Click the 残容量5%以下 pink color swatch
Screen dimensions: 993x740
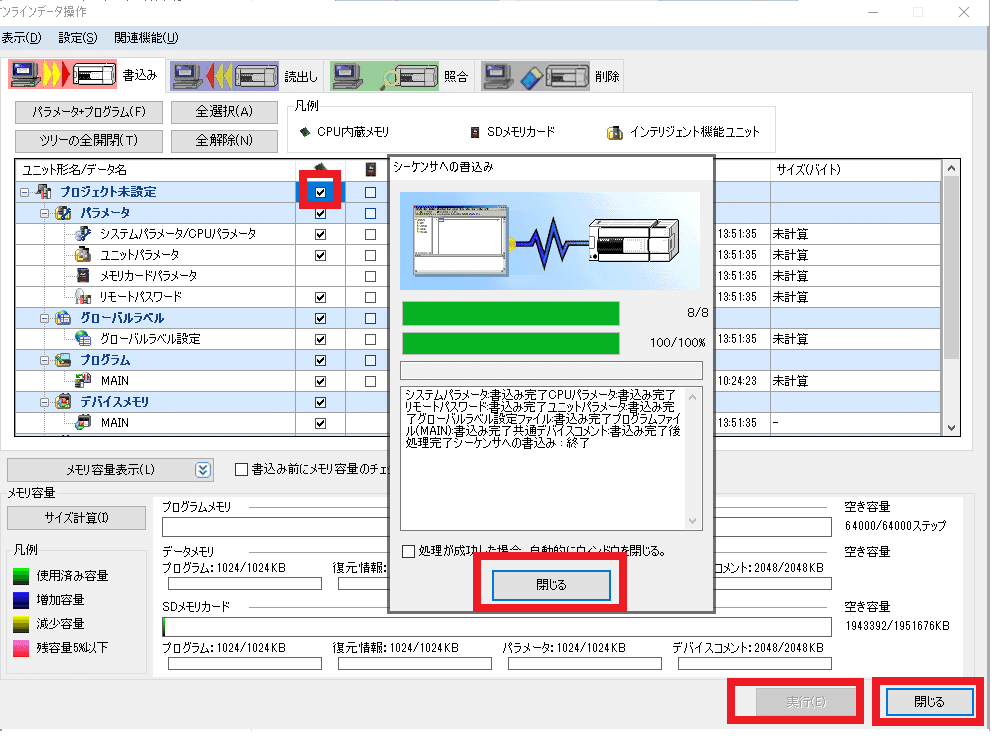[21, 648]
